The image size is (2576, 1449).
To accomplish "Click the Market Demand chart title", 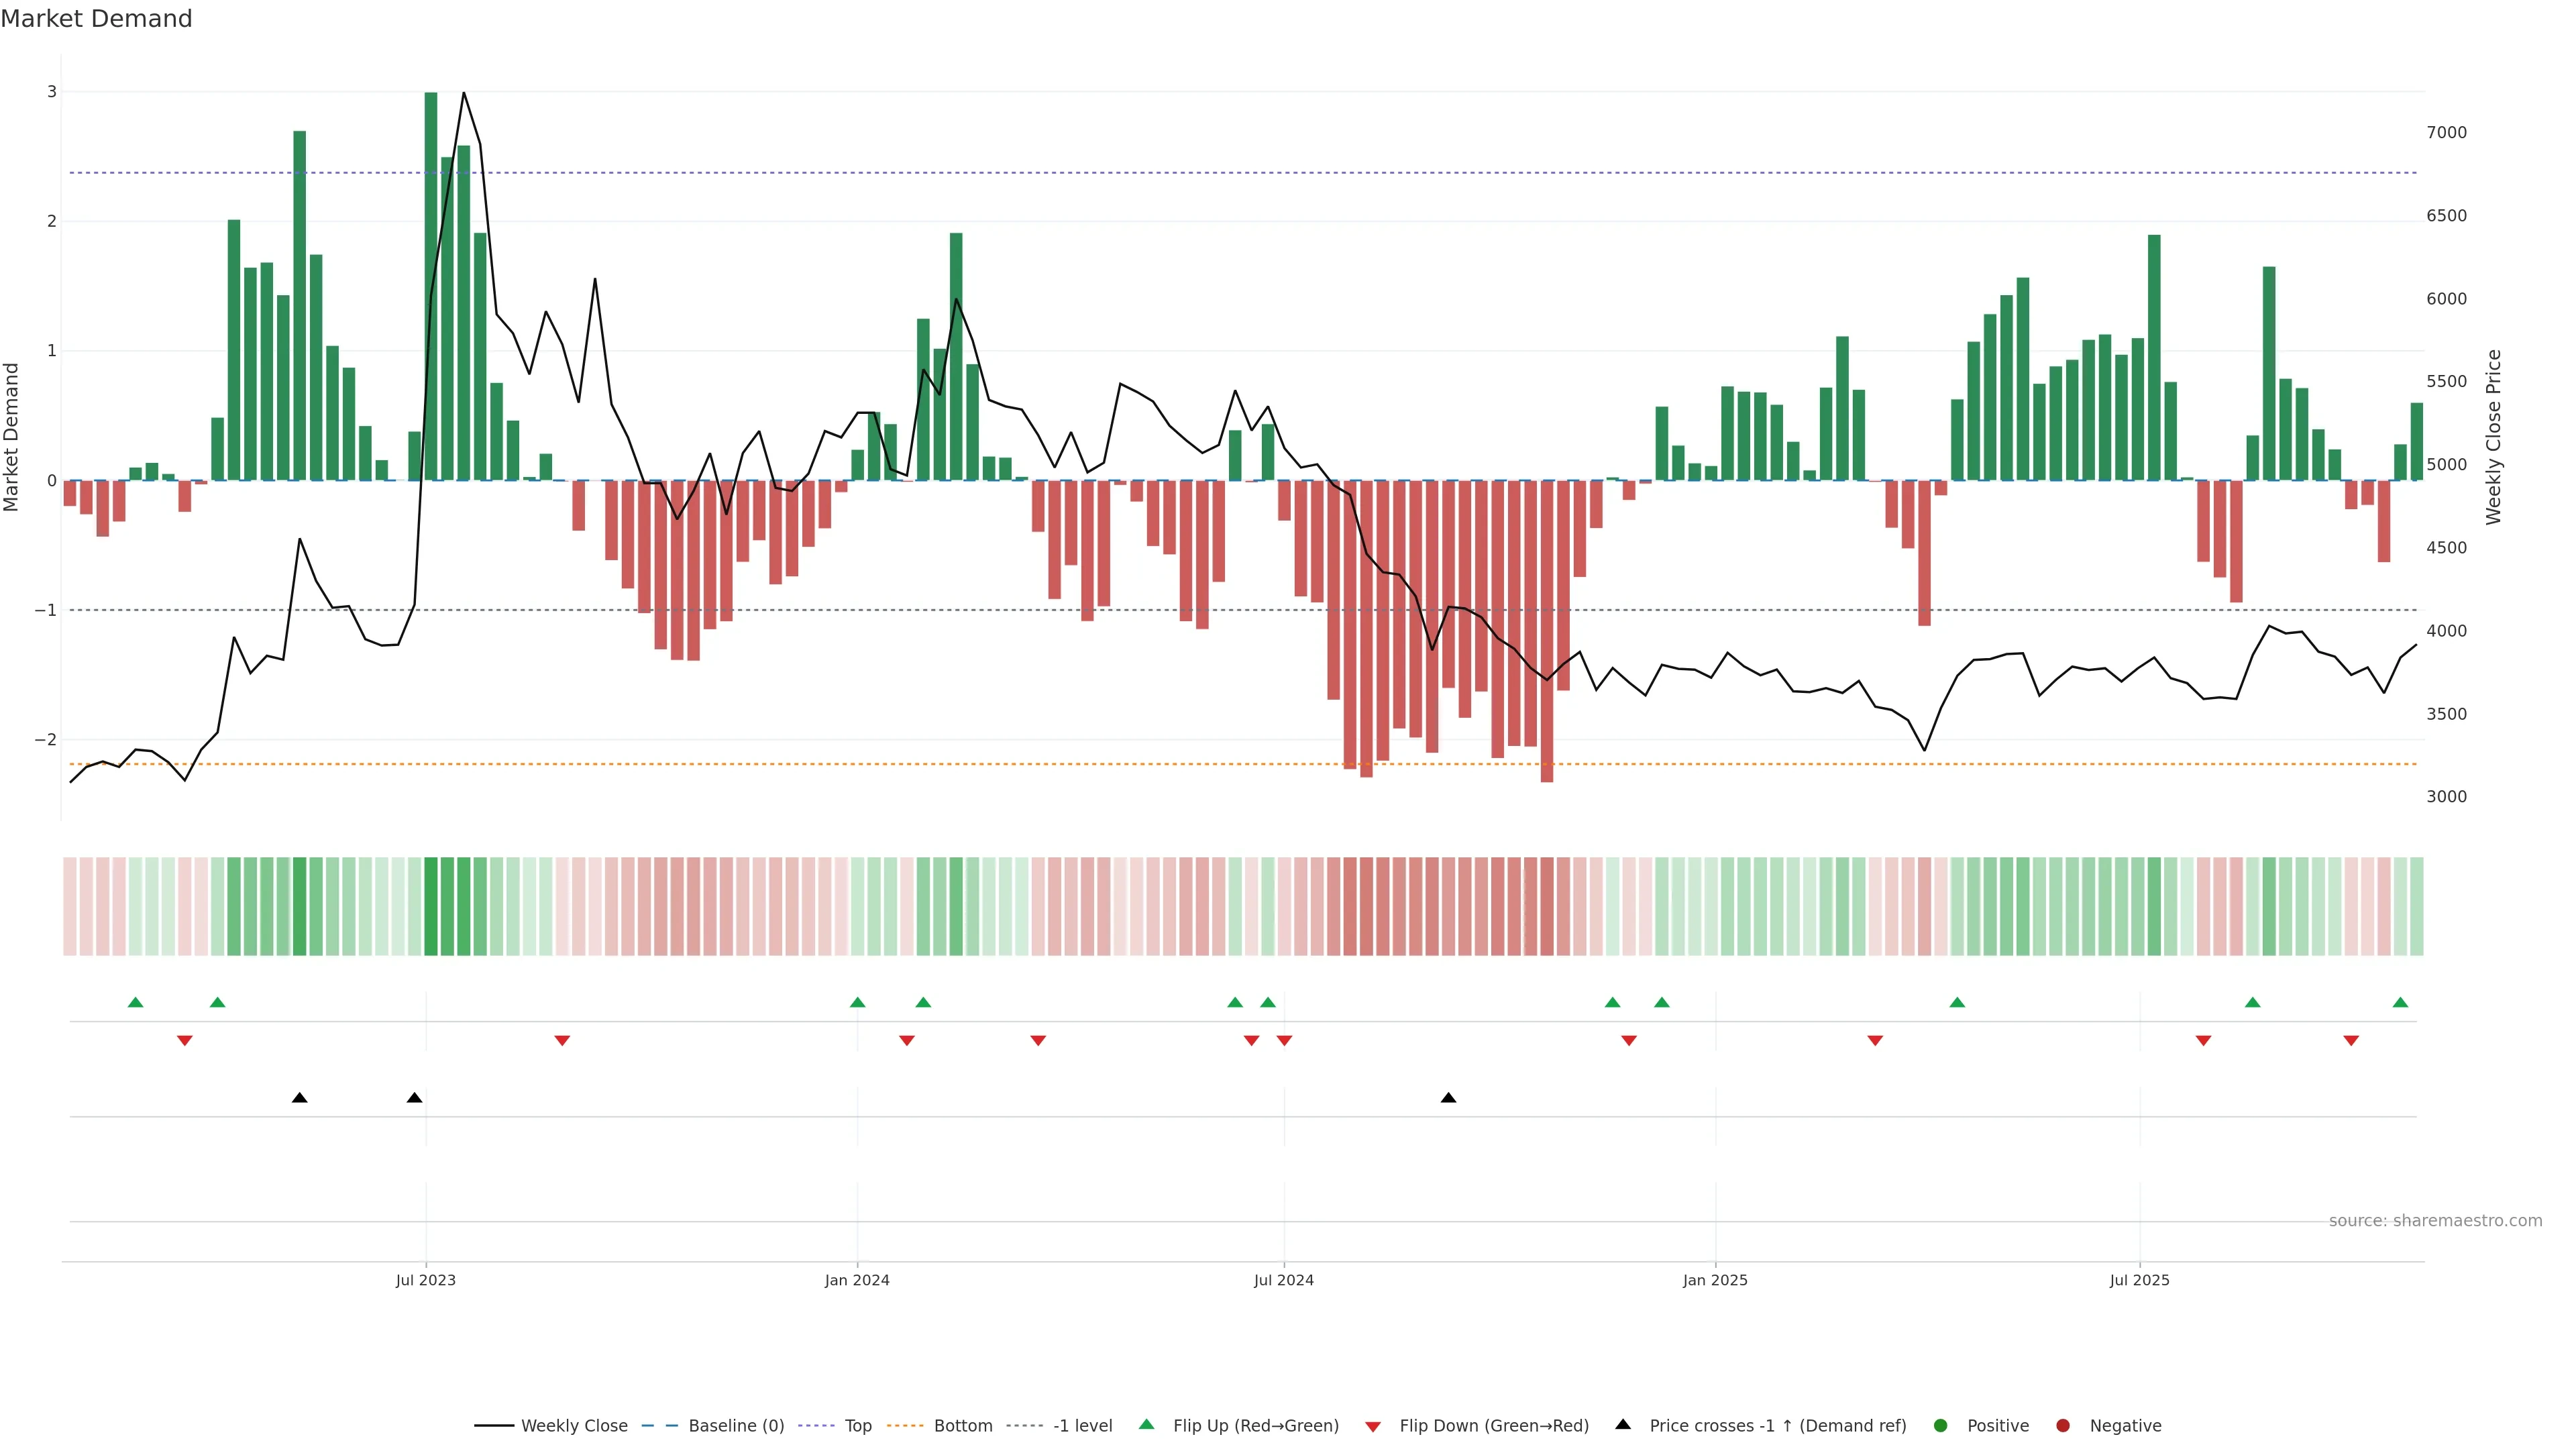I will [96, 19].
